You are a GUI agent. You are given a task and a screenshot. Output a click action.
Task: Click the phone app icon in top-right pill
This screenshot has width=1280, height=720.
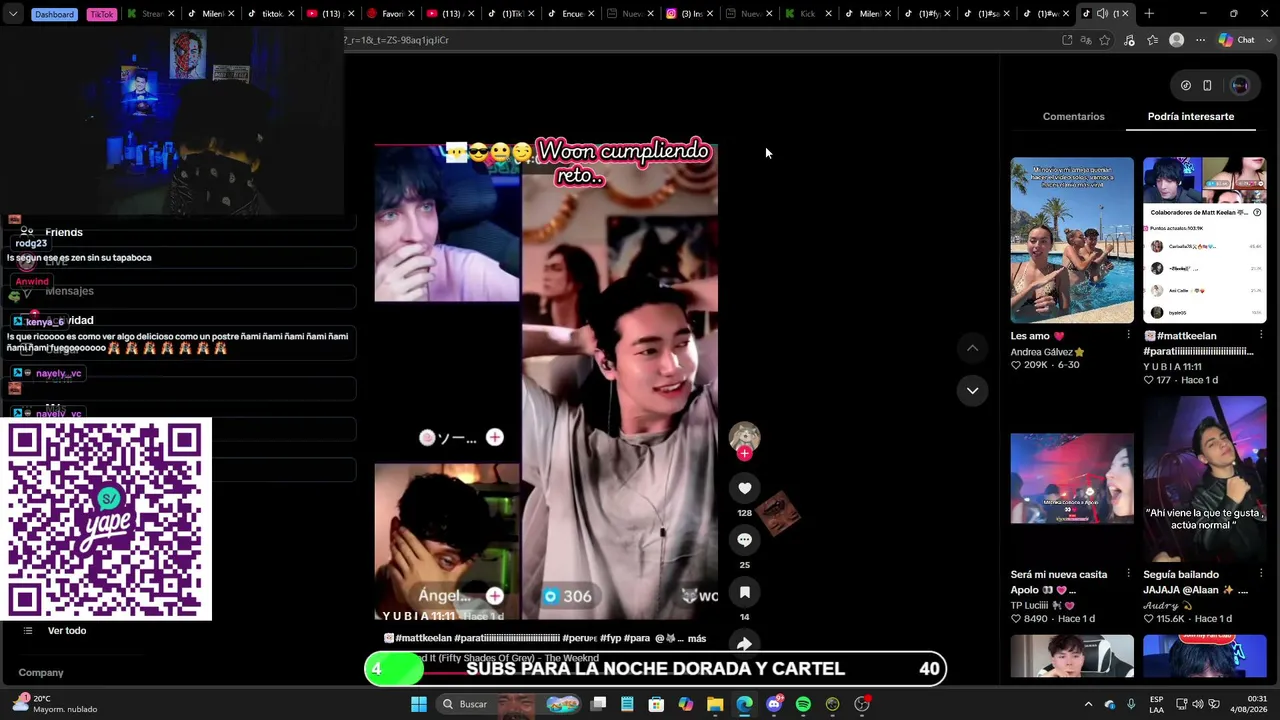click(x=1207, y=86)
